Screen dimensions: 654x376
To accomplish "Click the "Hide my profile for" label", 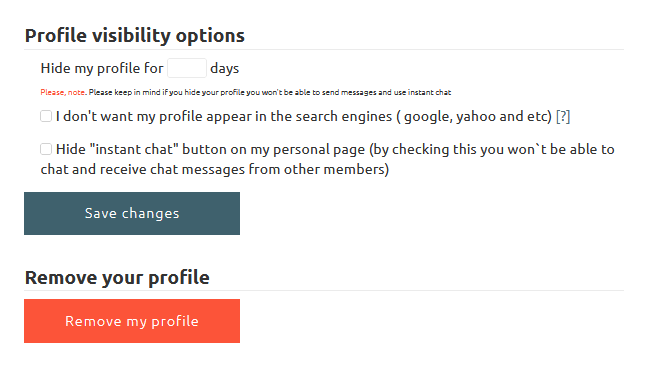I will click(102, 68).
